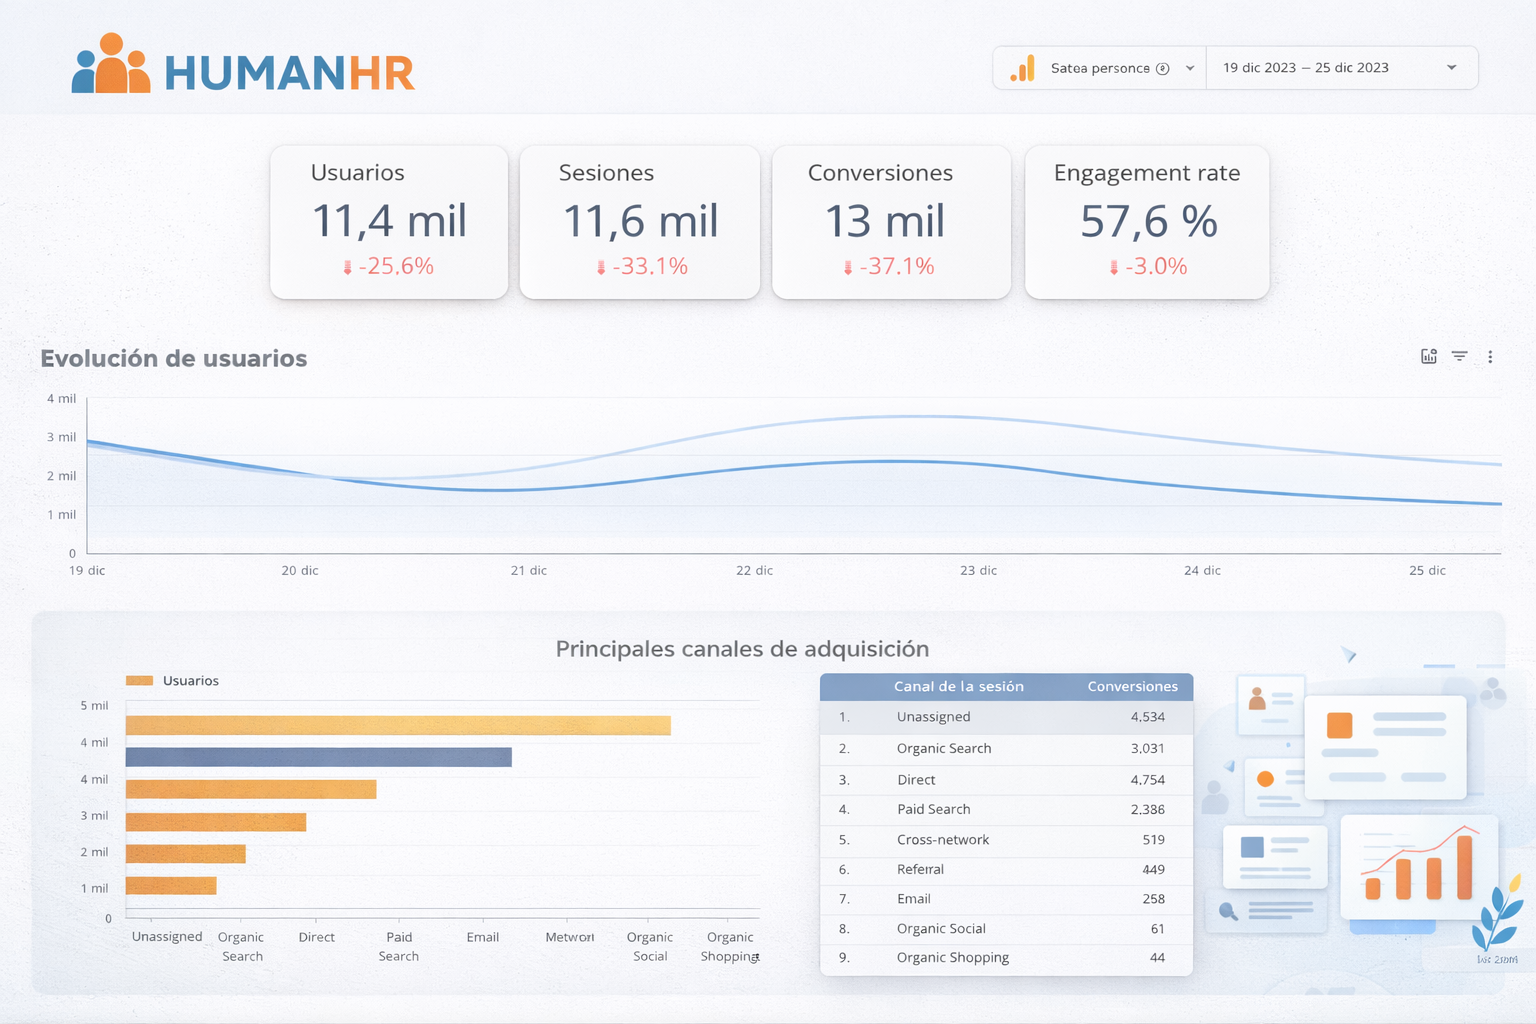Click the orange Usuarios legend swatch

point(139,681)
